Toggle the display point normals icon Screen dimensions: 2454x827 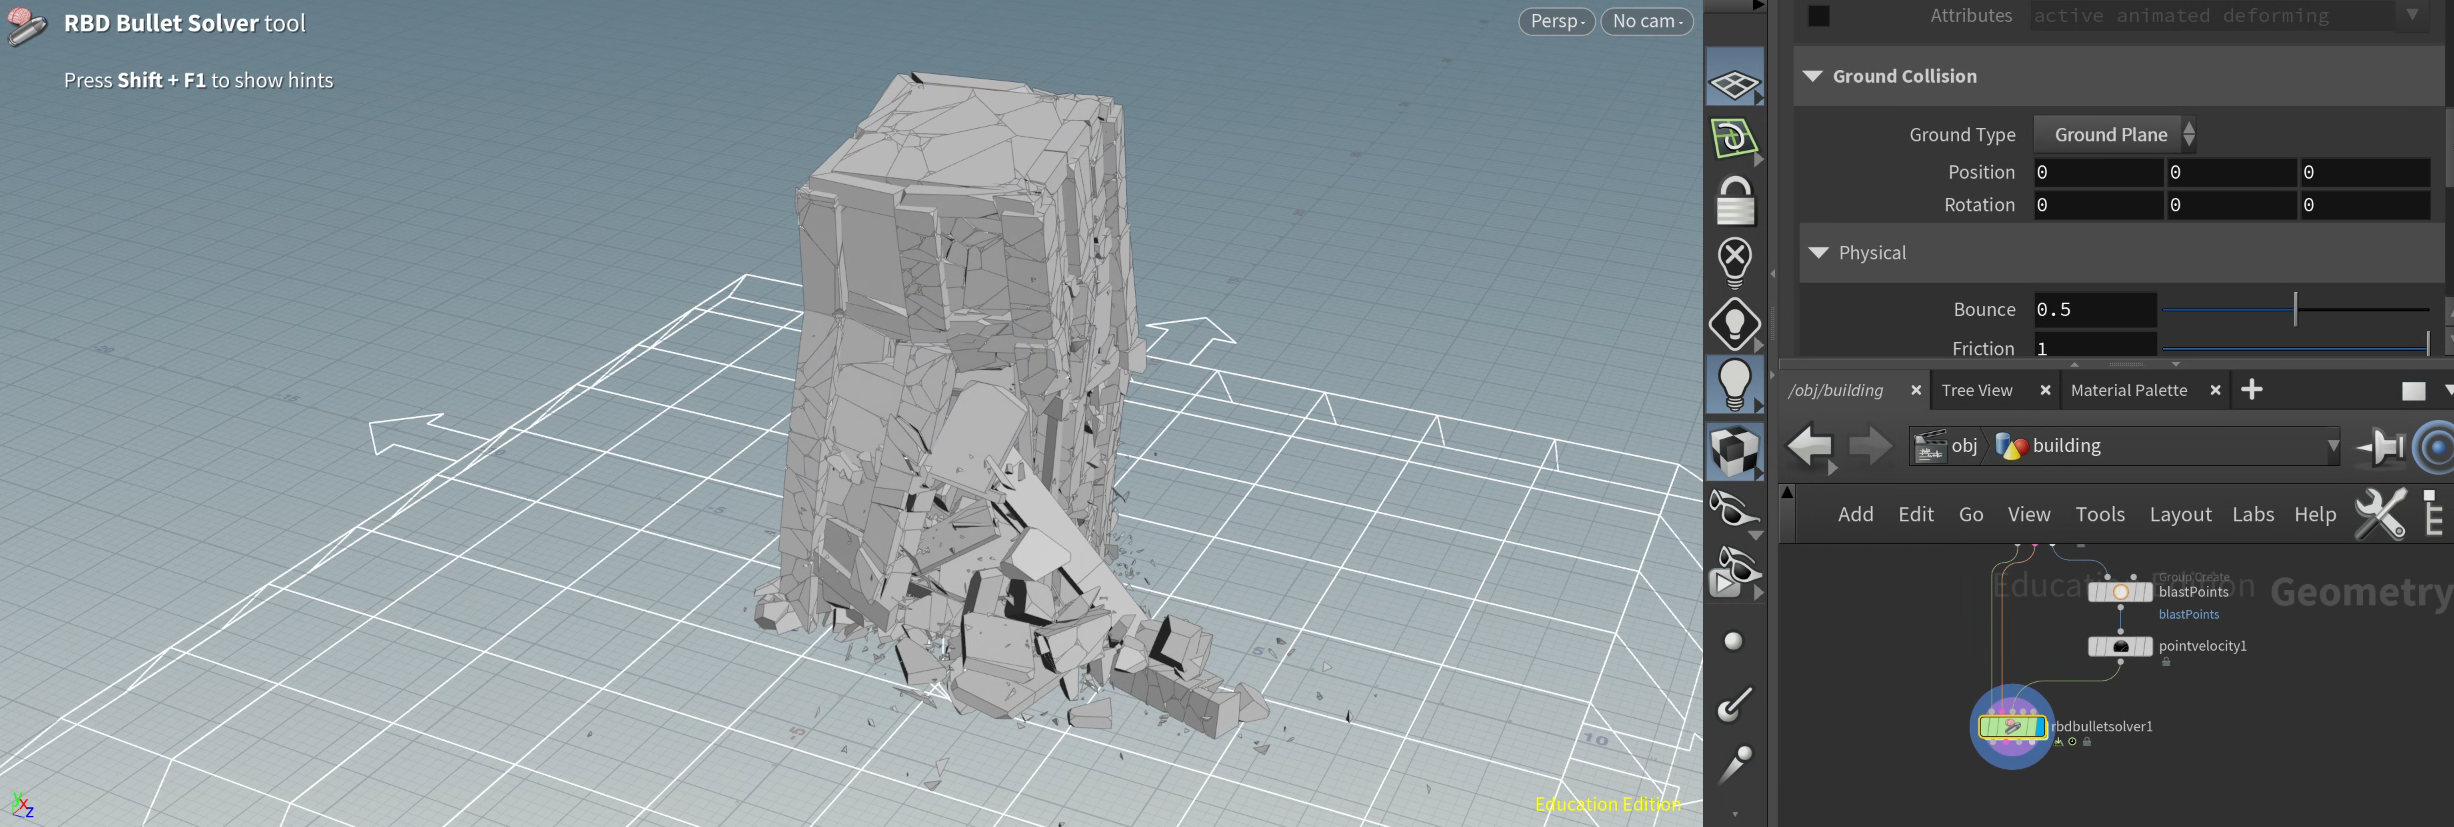pos(1734,704)
